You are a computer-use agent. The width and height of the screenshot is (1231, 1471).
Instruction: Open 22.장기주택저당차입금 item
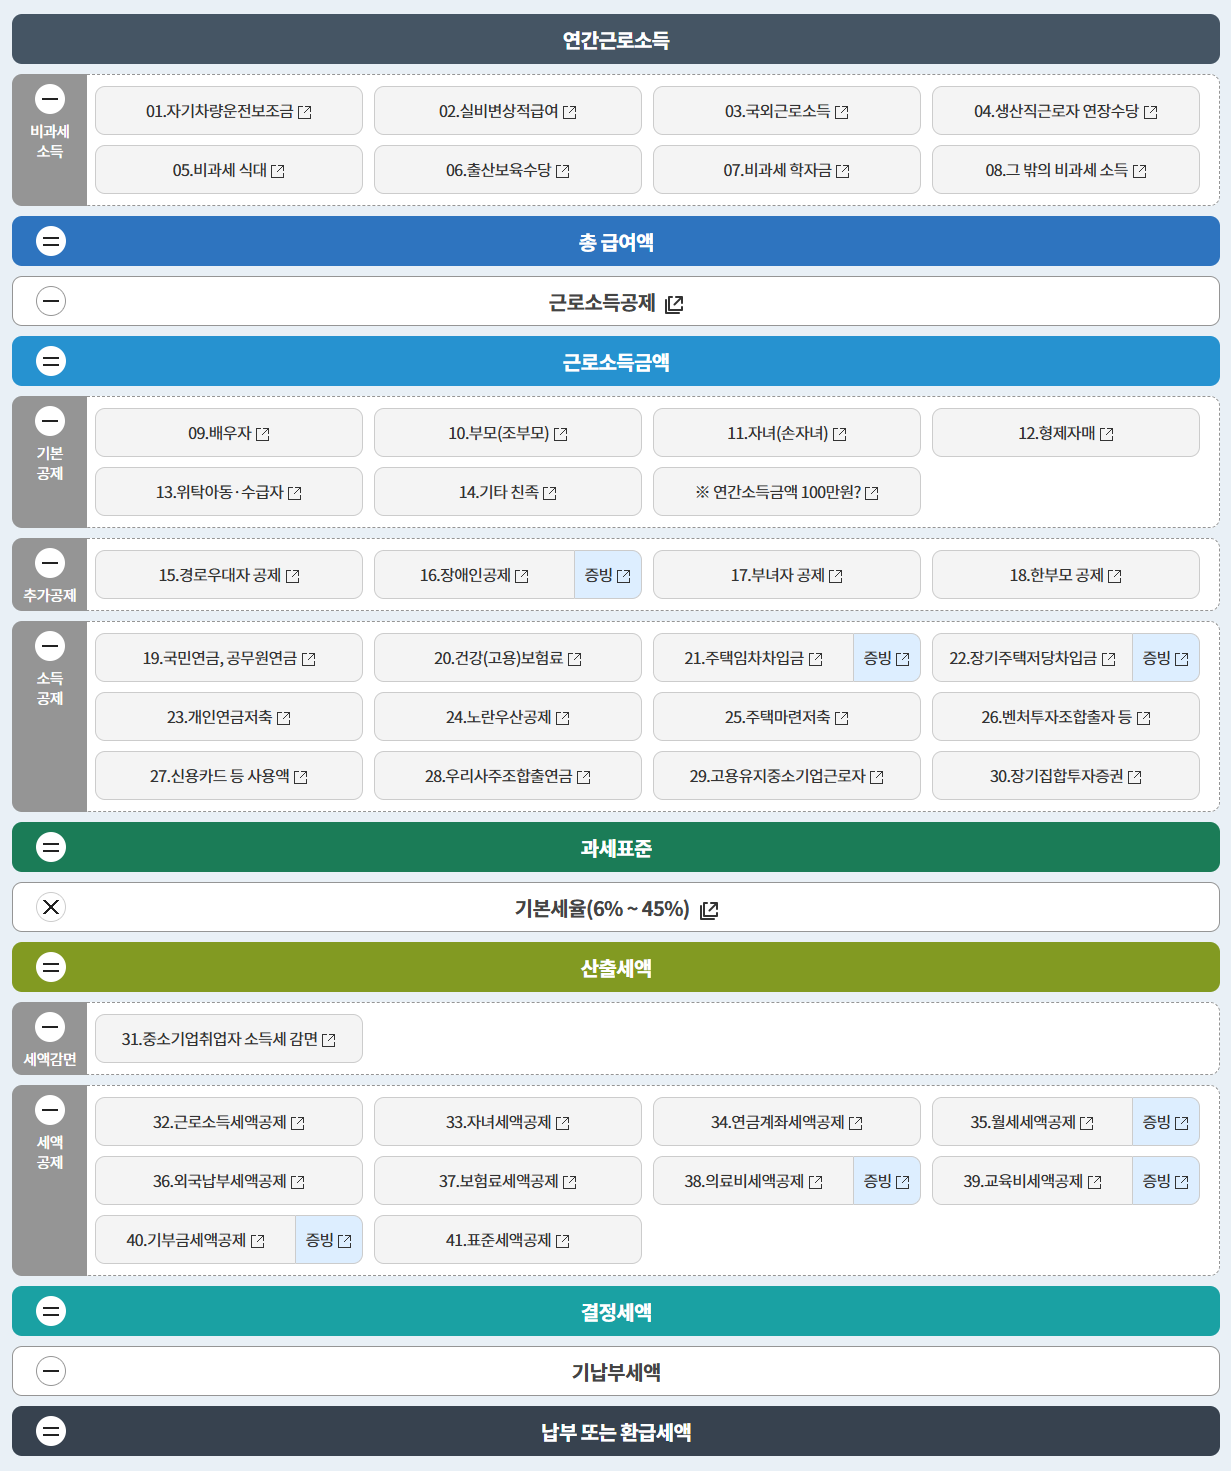[x=1032, y=658]
